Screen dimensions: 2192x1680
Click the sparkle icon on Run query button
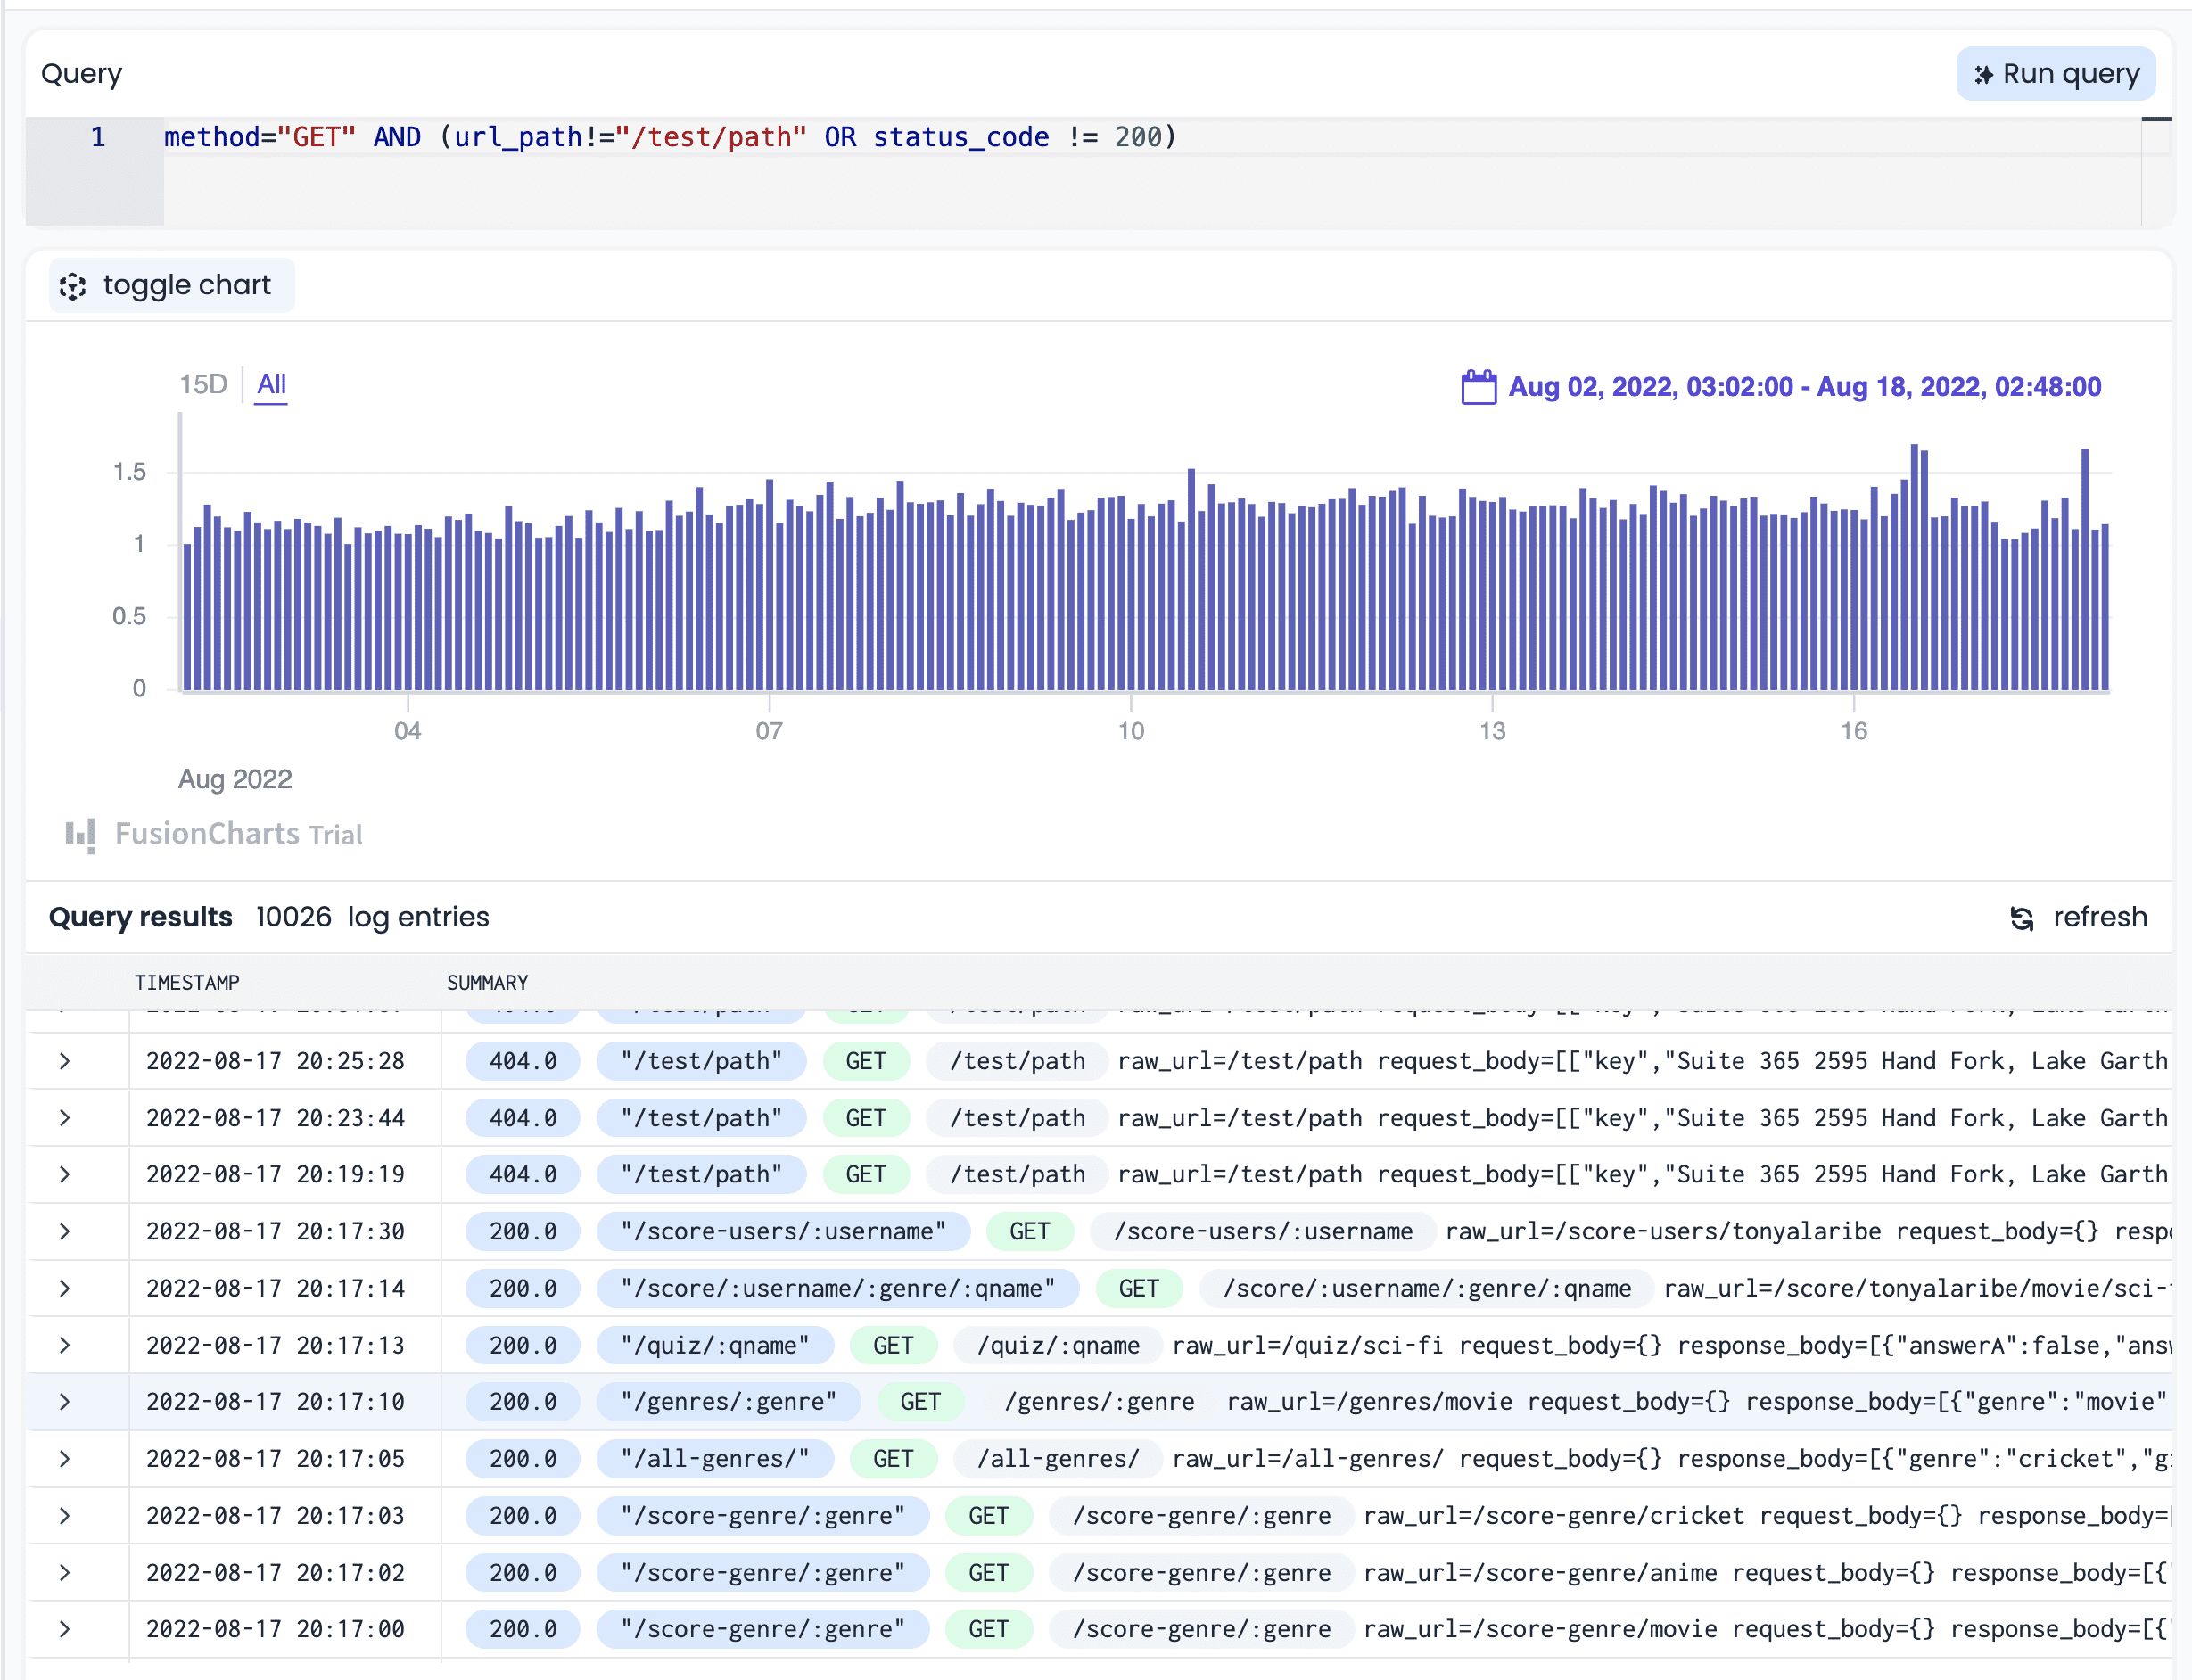(1983, 73)
